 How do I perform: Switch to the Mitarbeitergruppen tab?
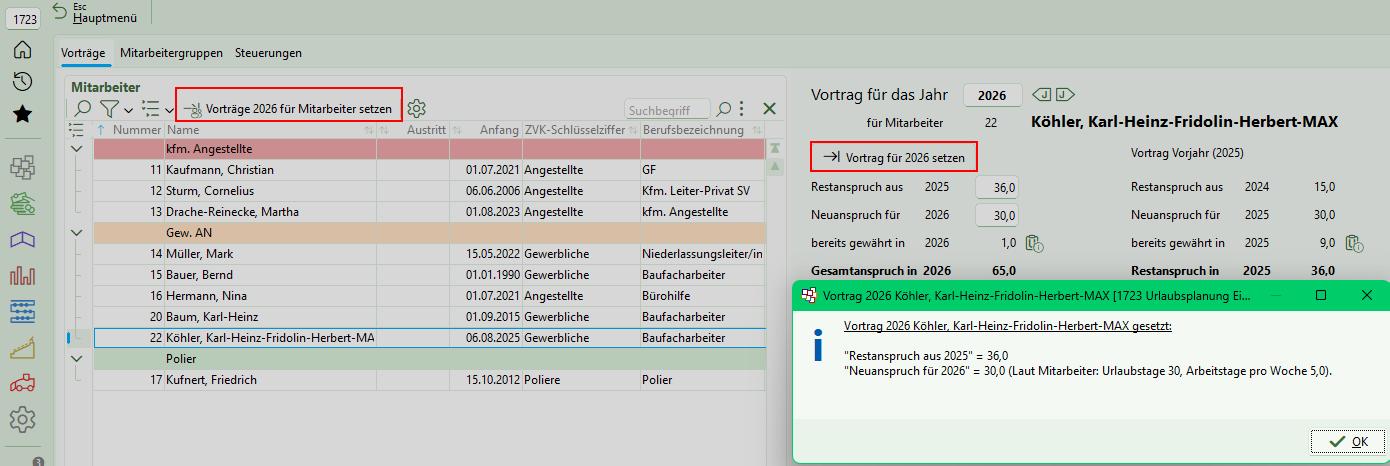[x=171, y=53]
